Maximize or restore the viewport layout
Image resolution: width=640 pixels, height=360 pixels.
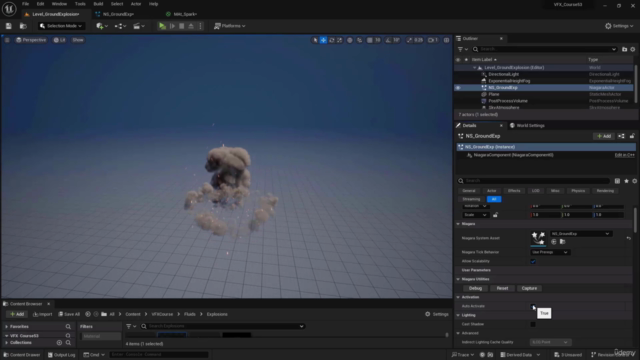click(447, 40)
